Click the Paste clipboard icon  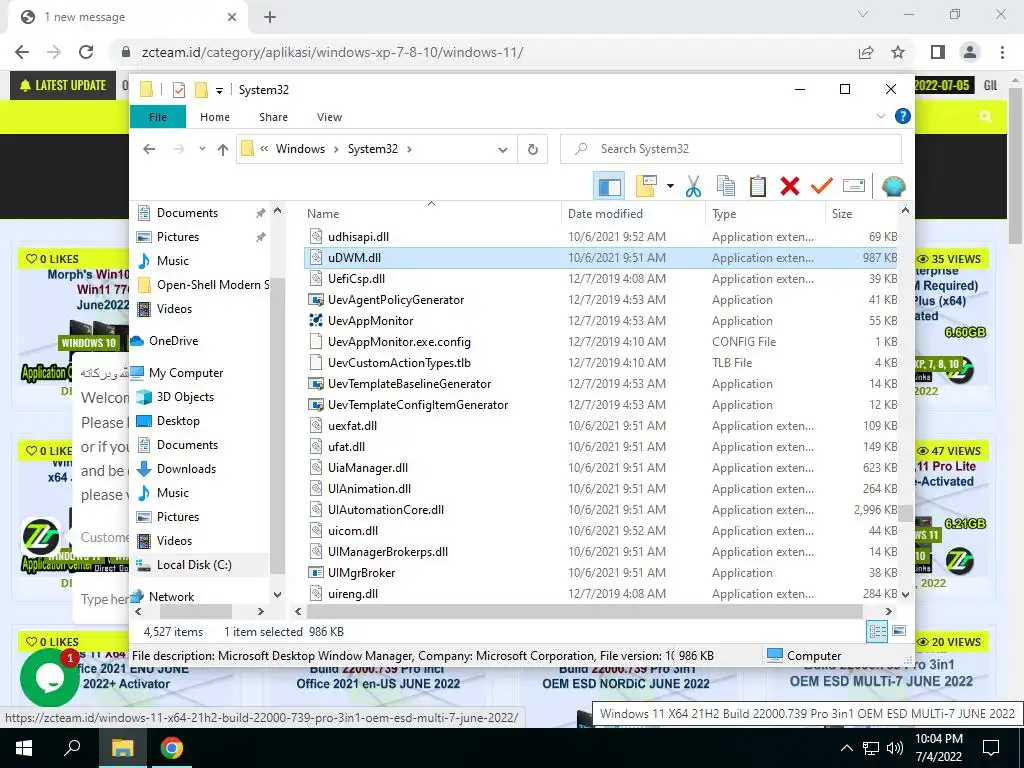click(x=758, y=187)
